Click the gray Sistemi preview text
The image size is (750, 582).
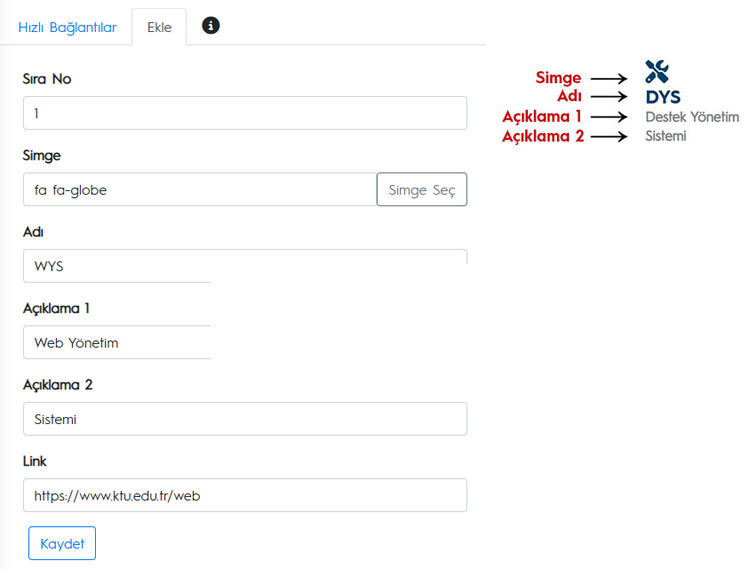pyautogui.click(x=666, y=136)
